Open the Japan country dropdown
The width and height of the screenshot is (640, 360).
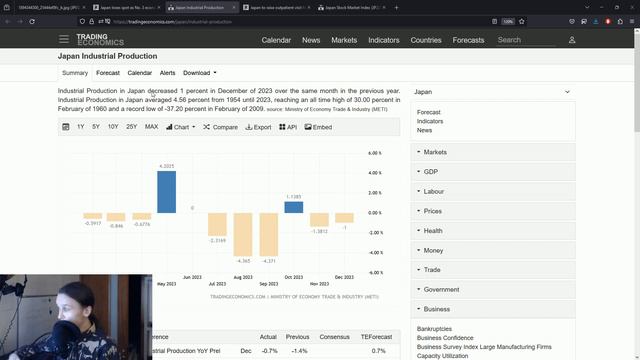click(x=493, y=92)
